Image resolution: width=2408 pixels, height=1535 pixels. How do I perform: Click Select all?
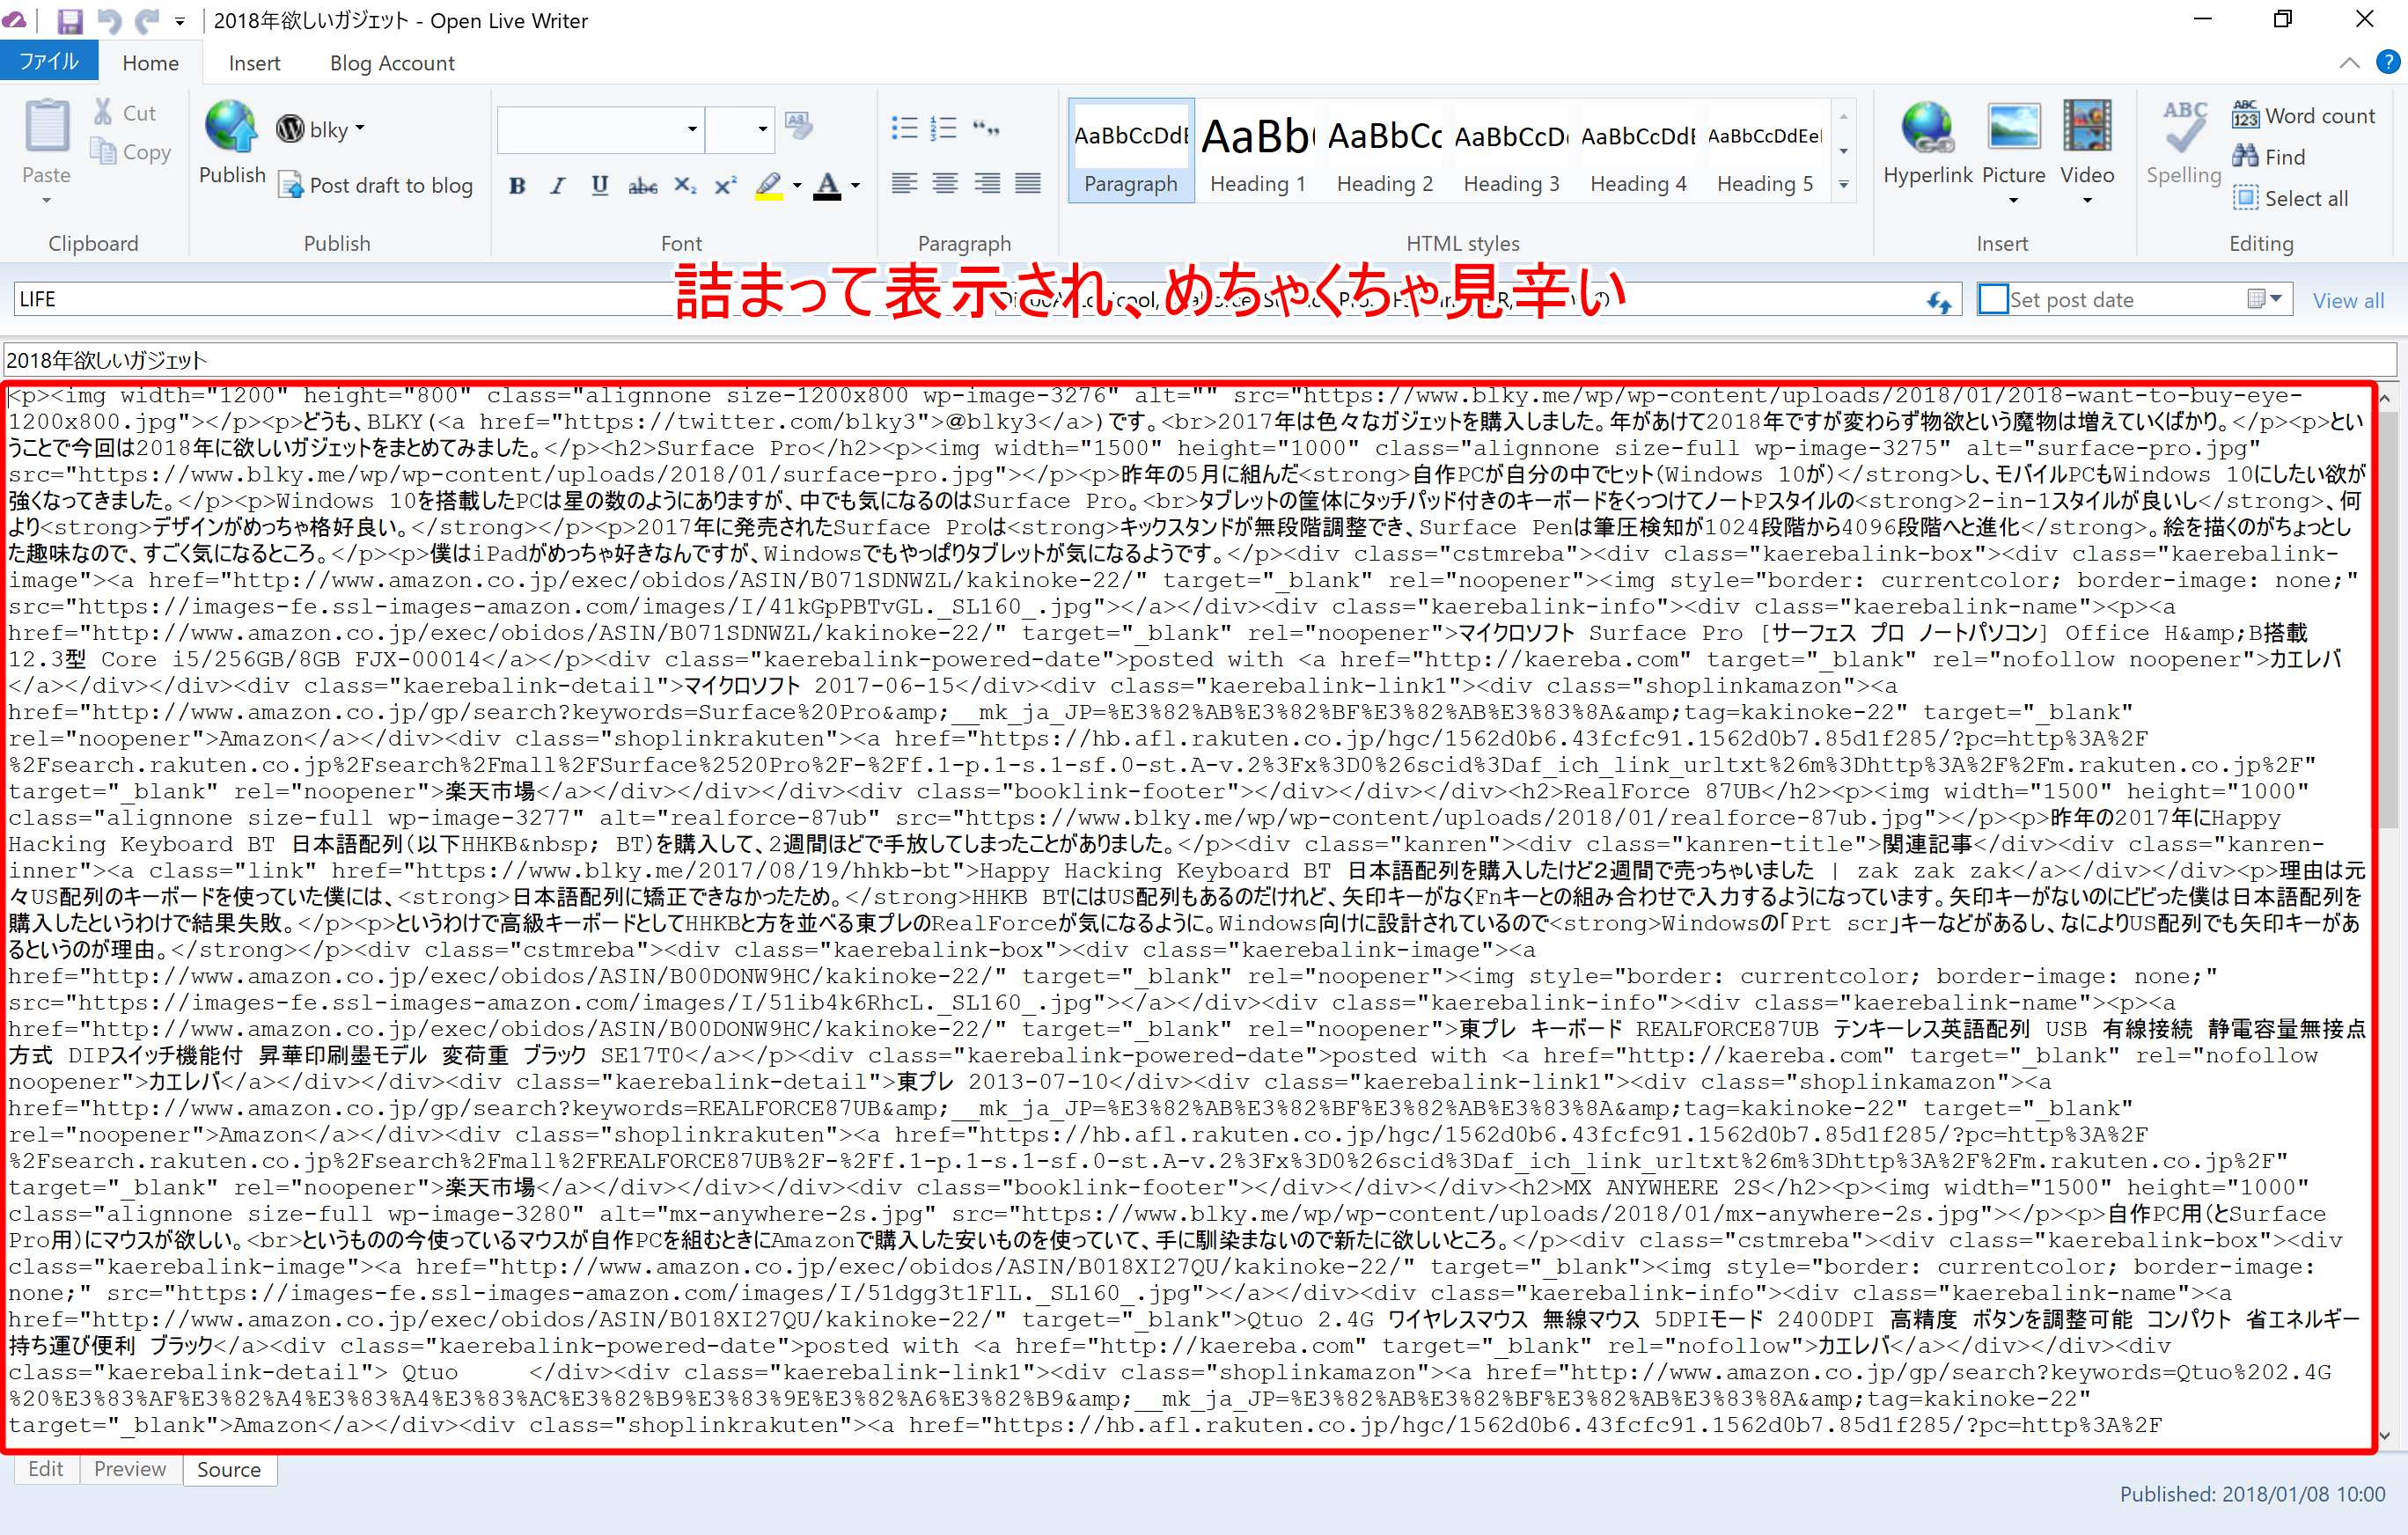(x=2290, y=198)
